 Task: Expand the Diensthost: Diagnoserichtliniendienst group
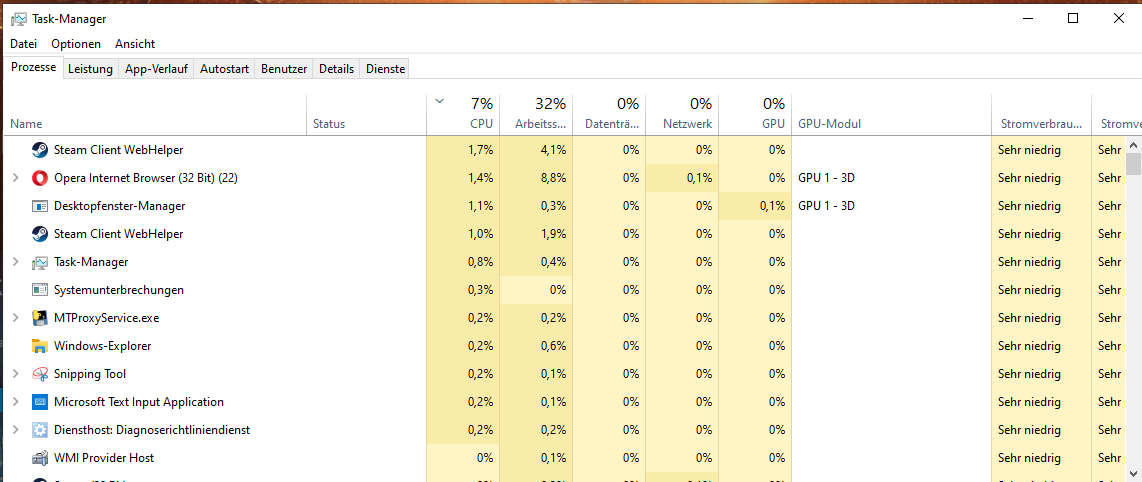click(x=16, y=430)
